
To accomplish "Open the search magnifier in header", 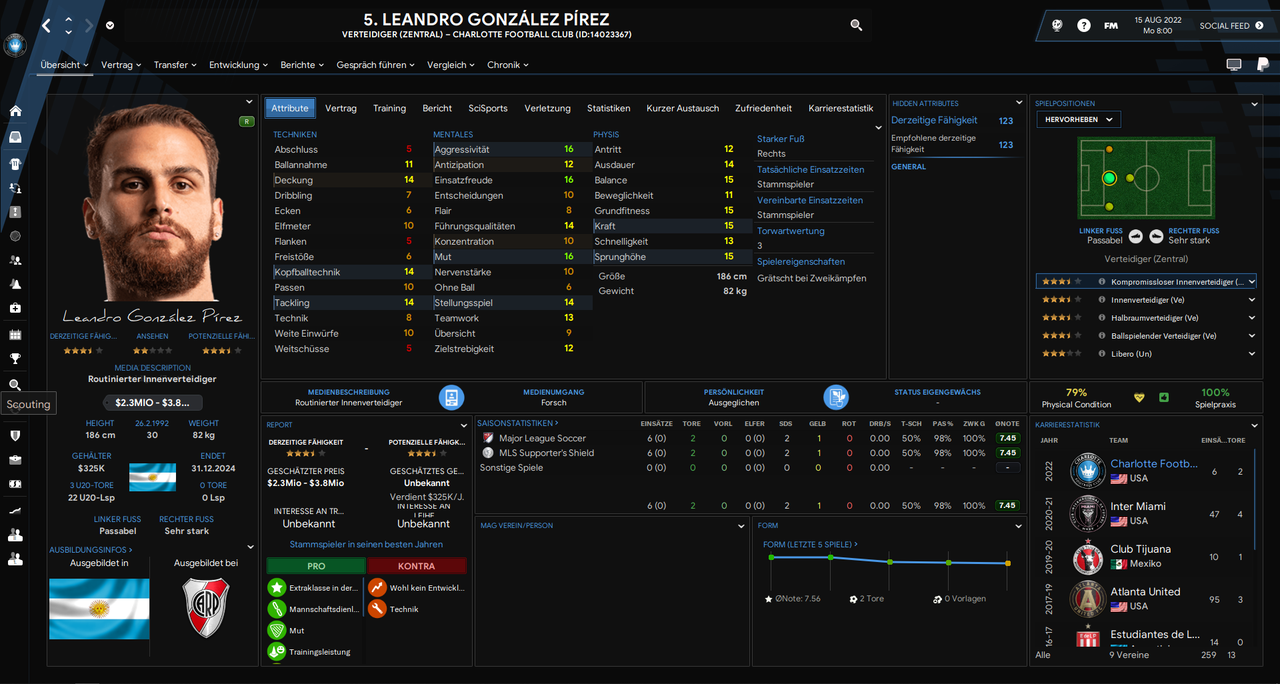I will (x=856, y=25).
